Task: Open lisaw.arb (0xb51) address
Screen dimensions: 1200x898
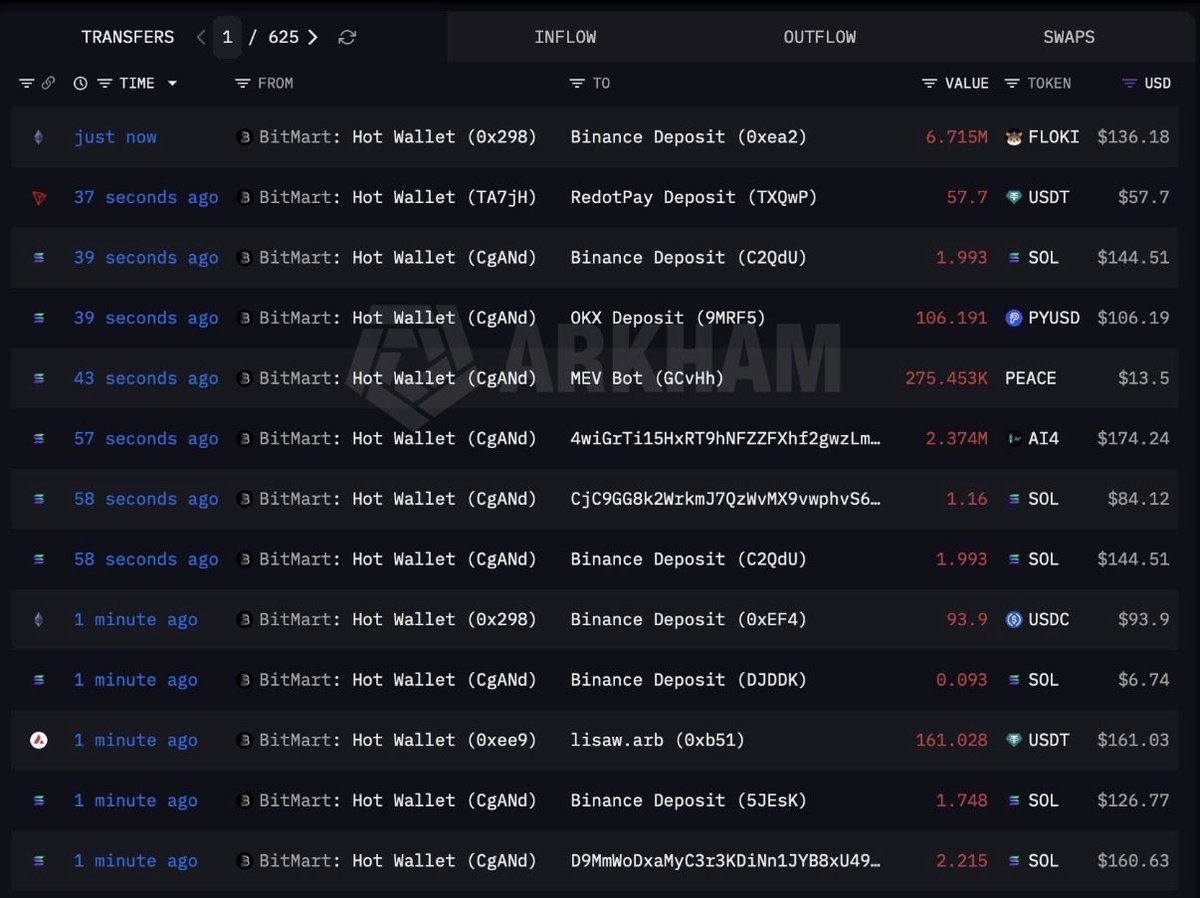Action: tap(657, 740)
